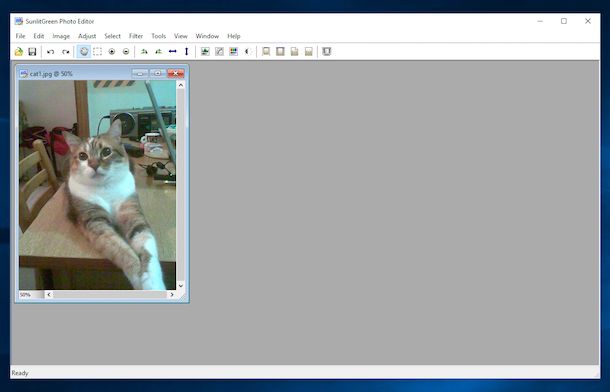Open the Edit menu
The width and height of the screenshot is (610, 392).
tap(39, 36)
